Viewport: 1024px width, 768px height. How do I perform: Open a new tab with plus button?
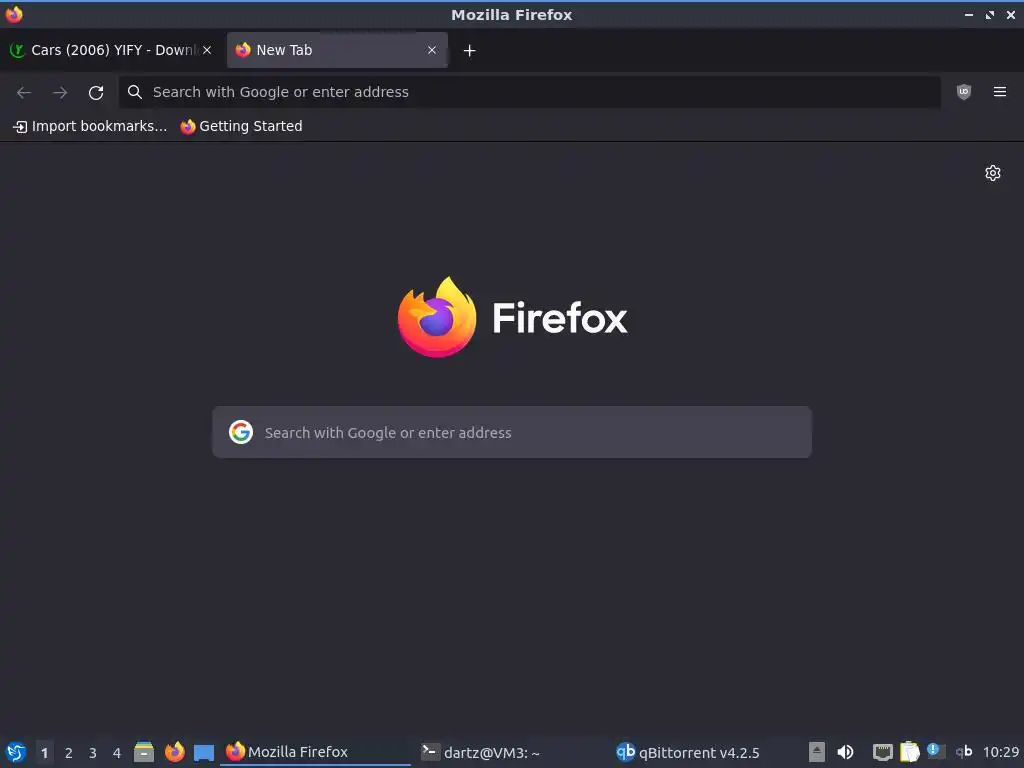[x=470, y=50]
